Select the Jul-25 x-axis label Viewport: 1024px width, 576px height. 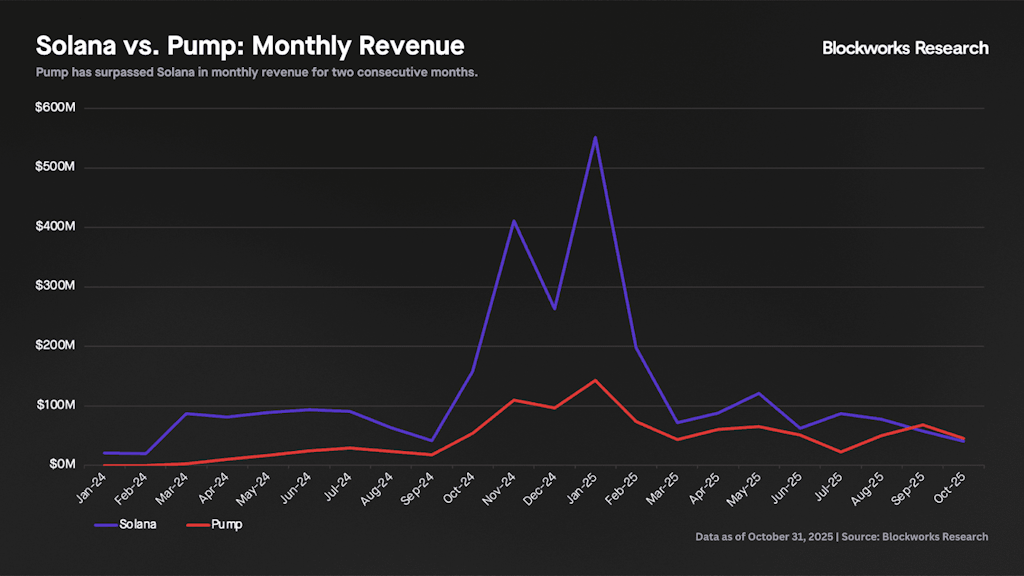coord(829,488)
